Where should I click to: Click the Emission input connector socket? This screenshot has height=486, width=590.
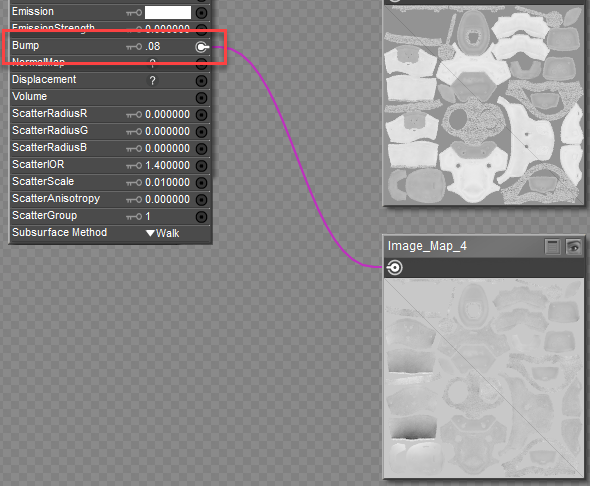point(202,13)
